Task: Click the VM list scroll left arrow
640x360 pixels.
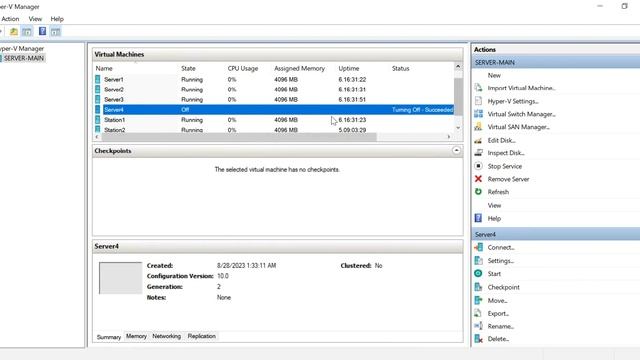Action: (x=97, y=137)
